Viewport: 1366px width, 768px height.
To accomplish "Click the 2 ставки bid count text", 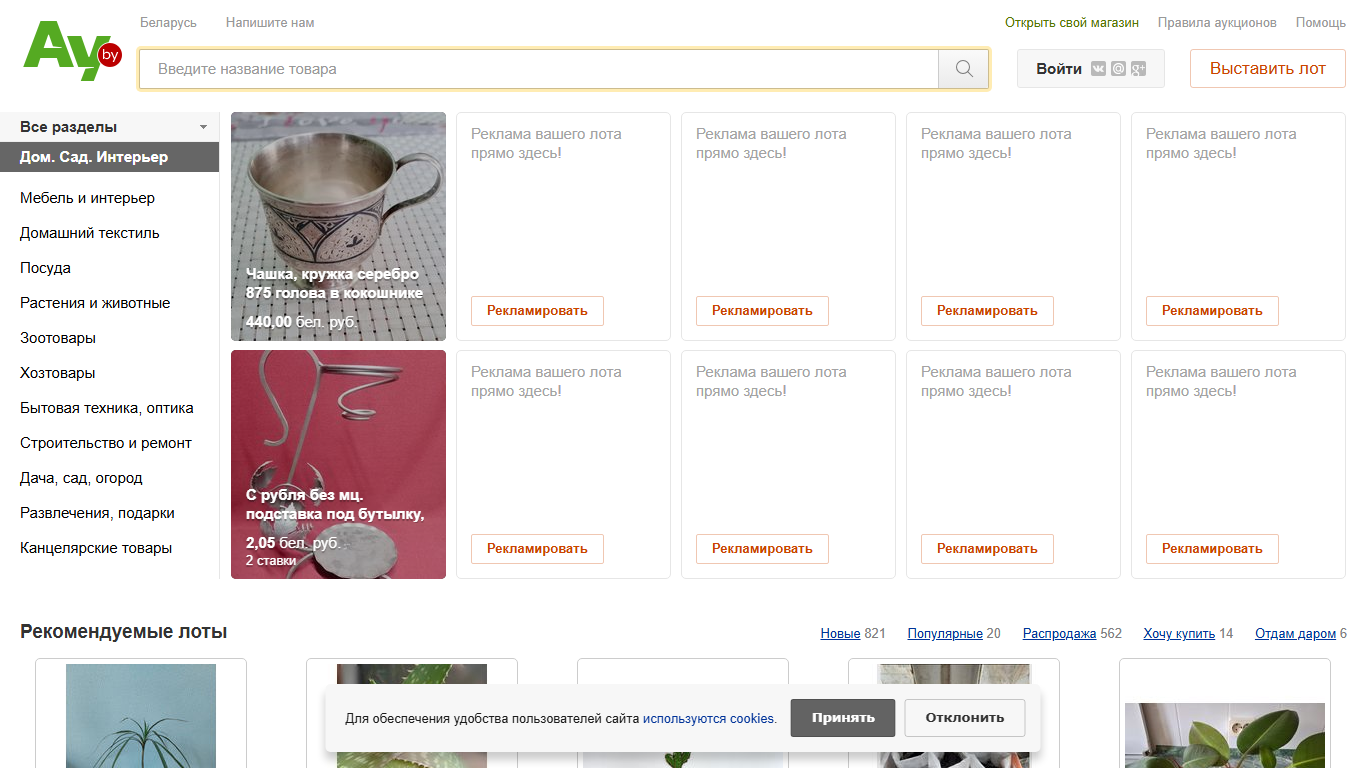I will point(271,561).
